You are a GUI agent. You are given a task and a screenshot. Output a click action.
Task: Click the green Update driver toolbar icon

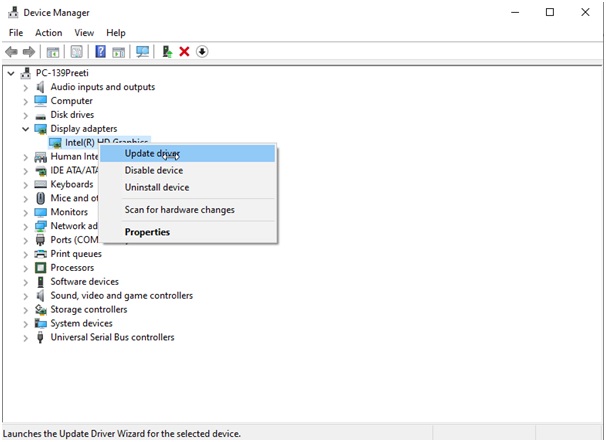pos(167,52)
